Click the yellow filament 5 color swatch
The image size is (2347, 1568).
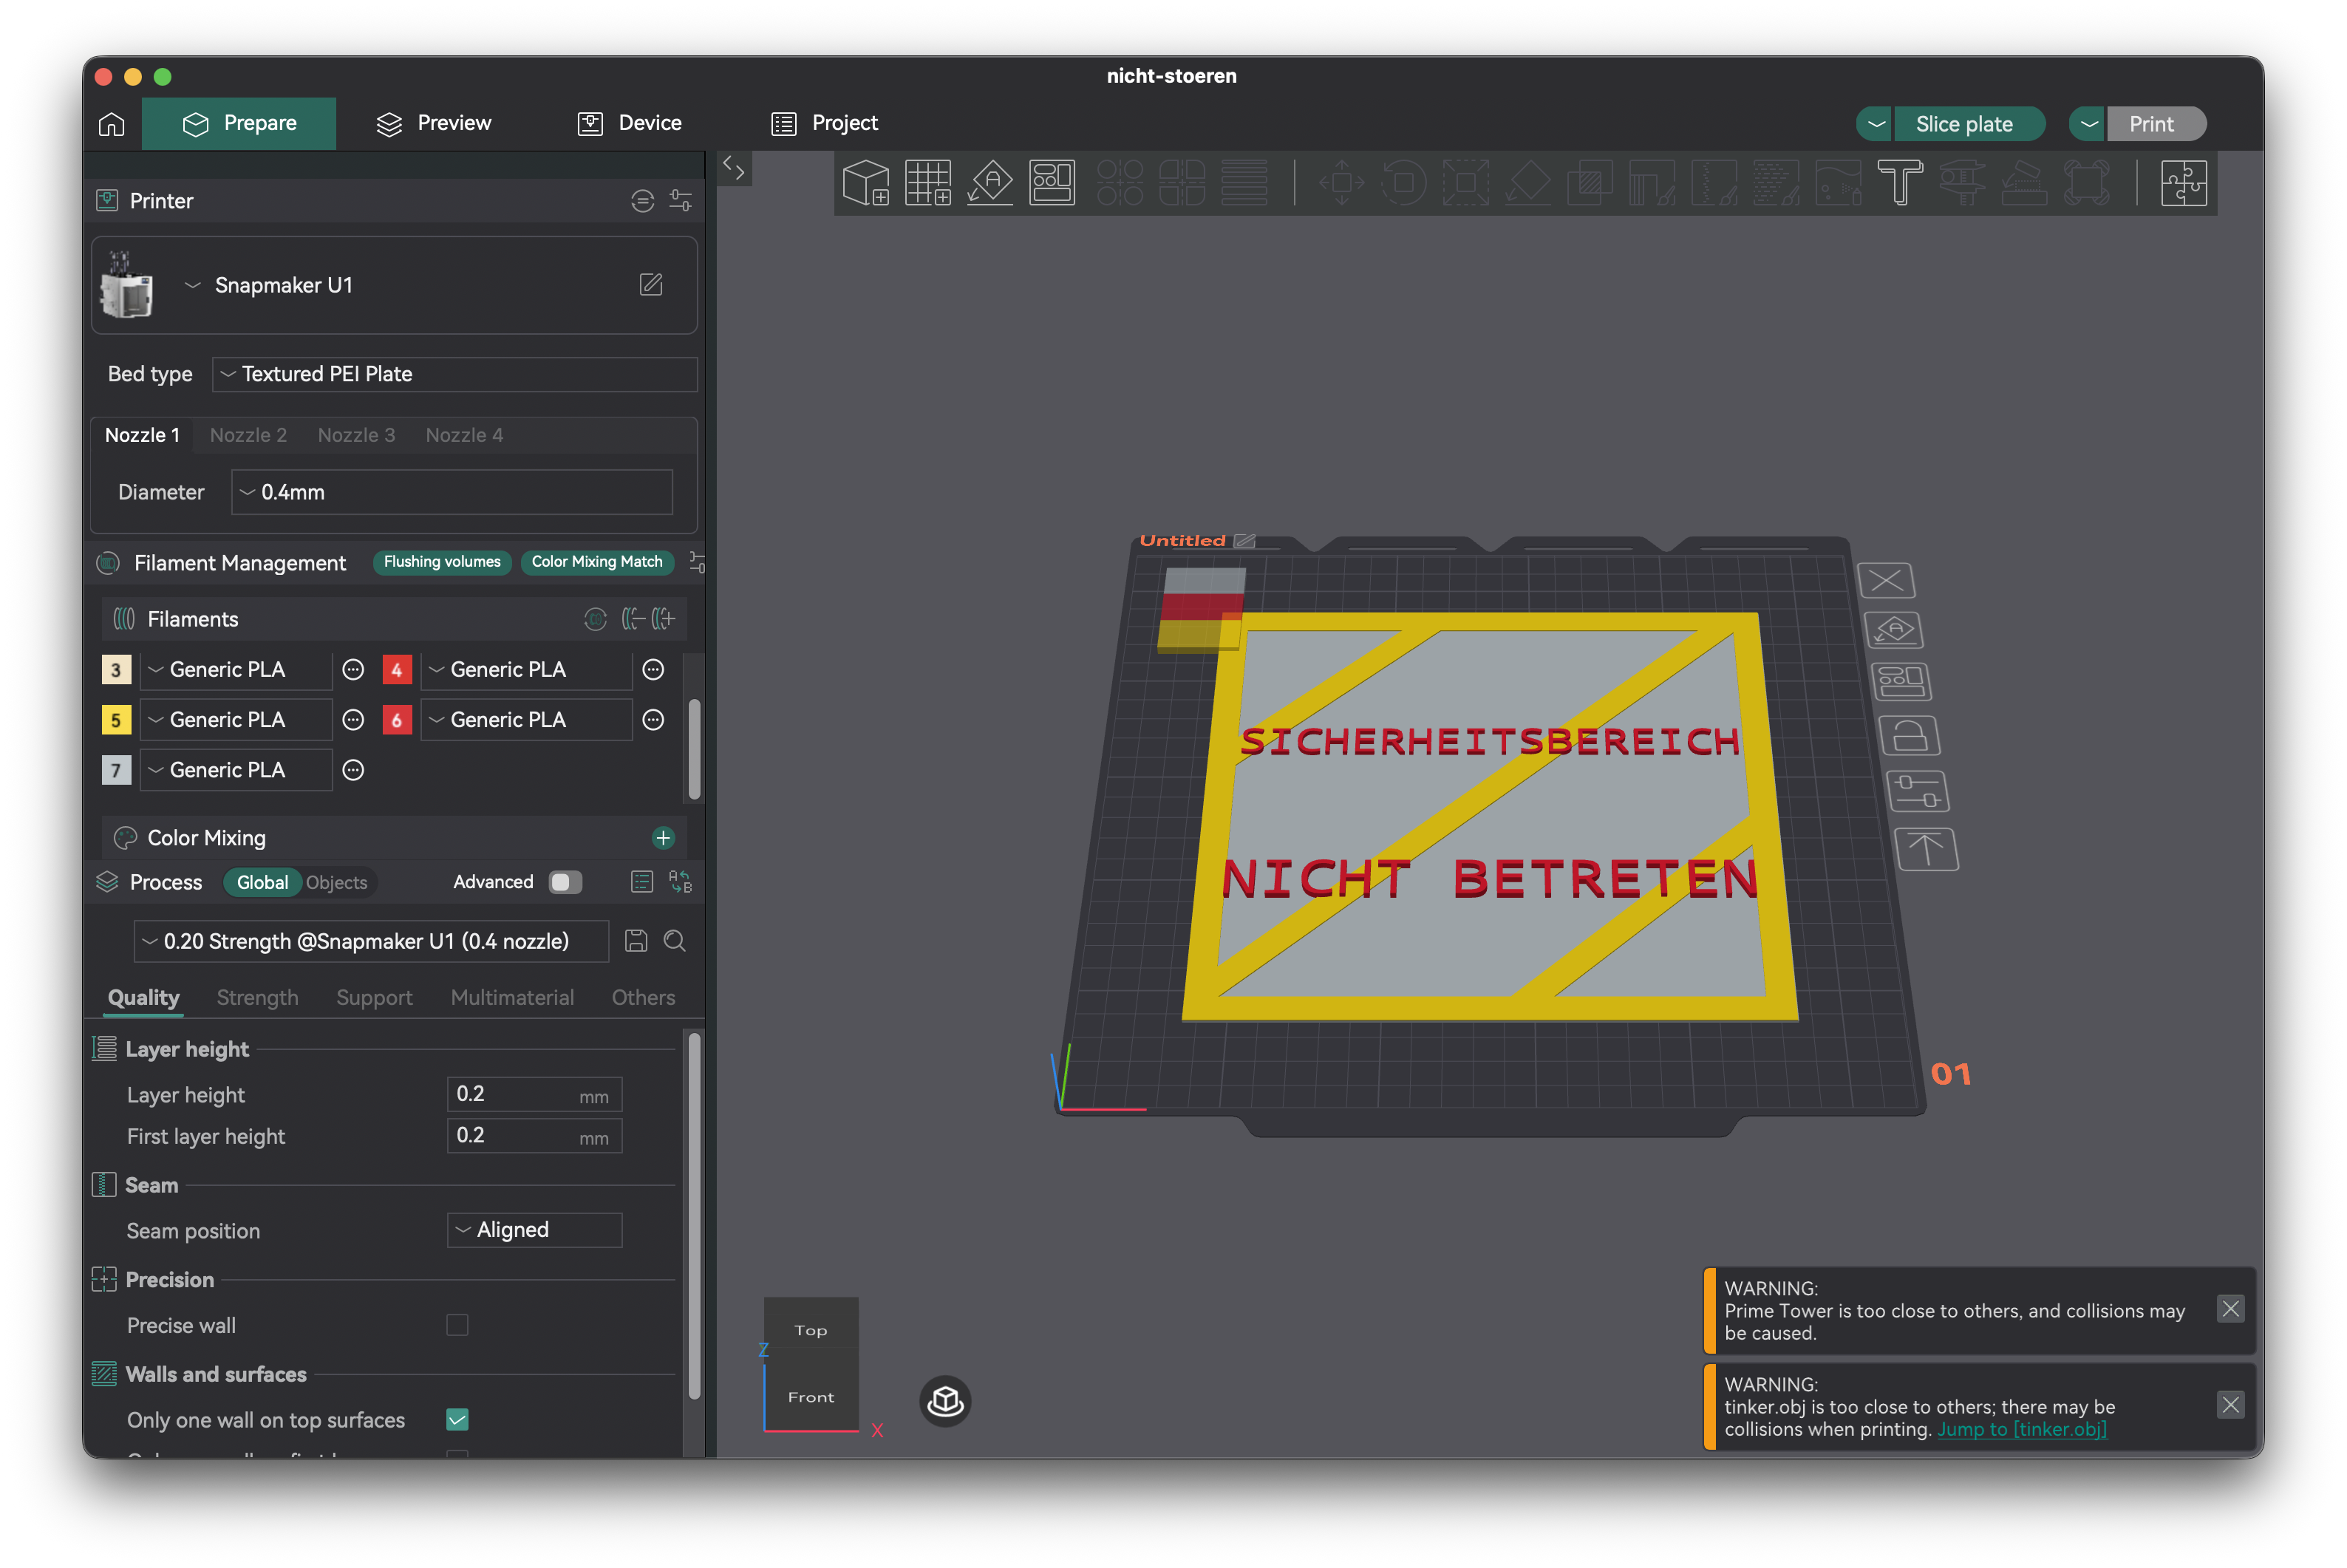[116, 720]
